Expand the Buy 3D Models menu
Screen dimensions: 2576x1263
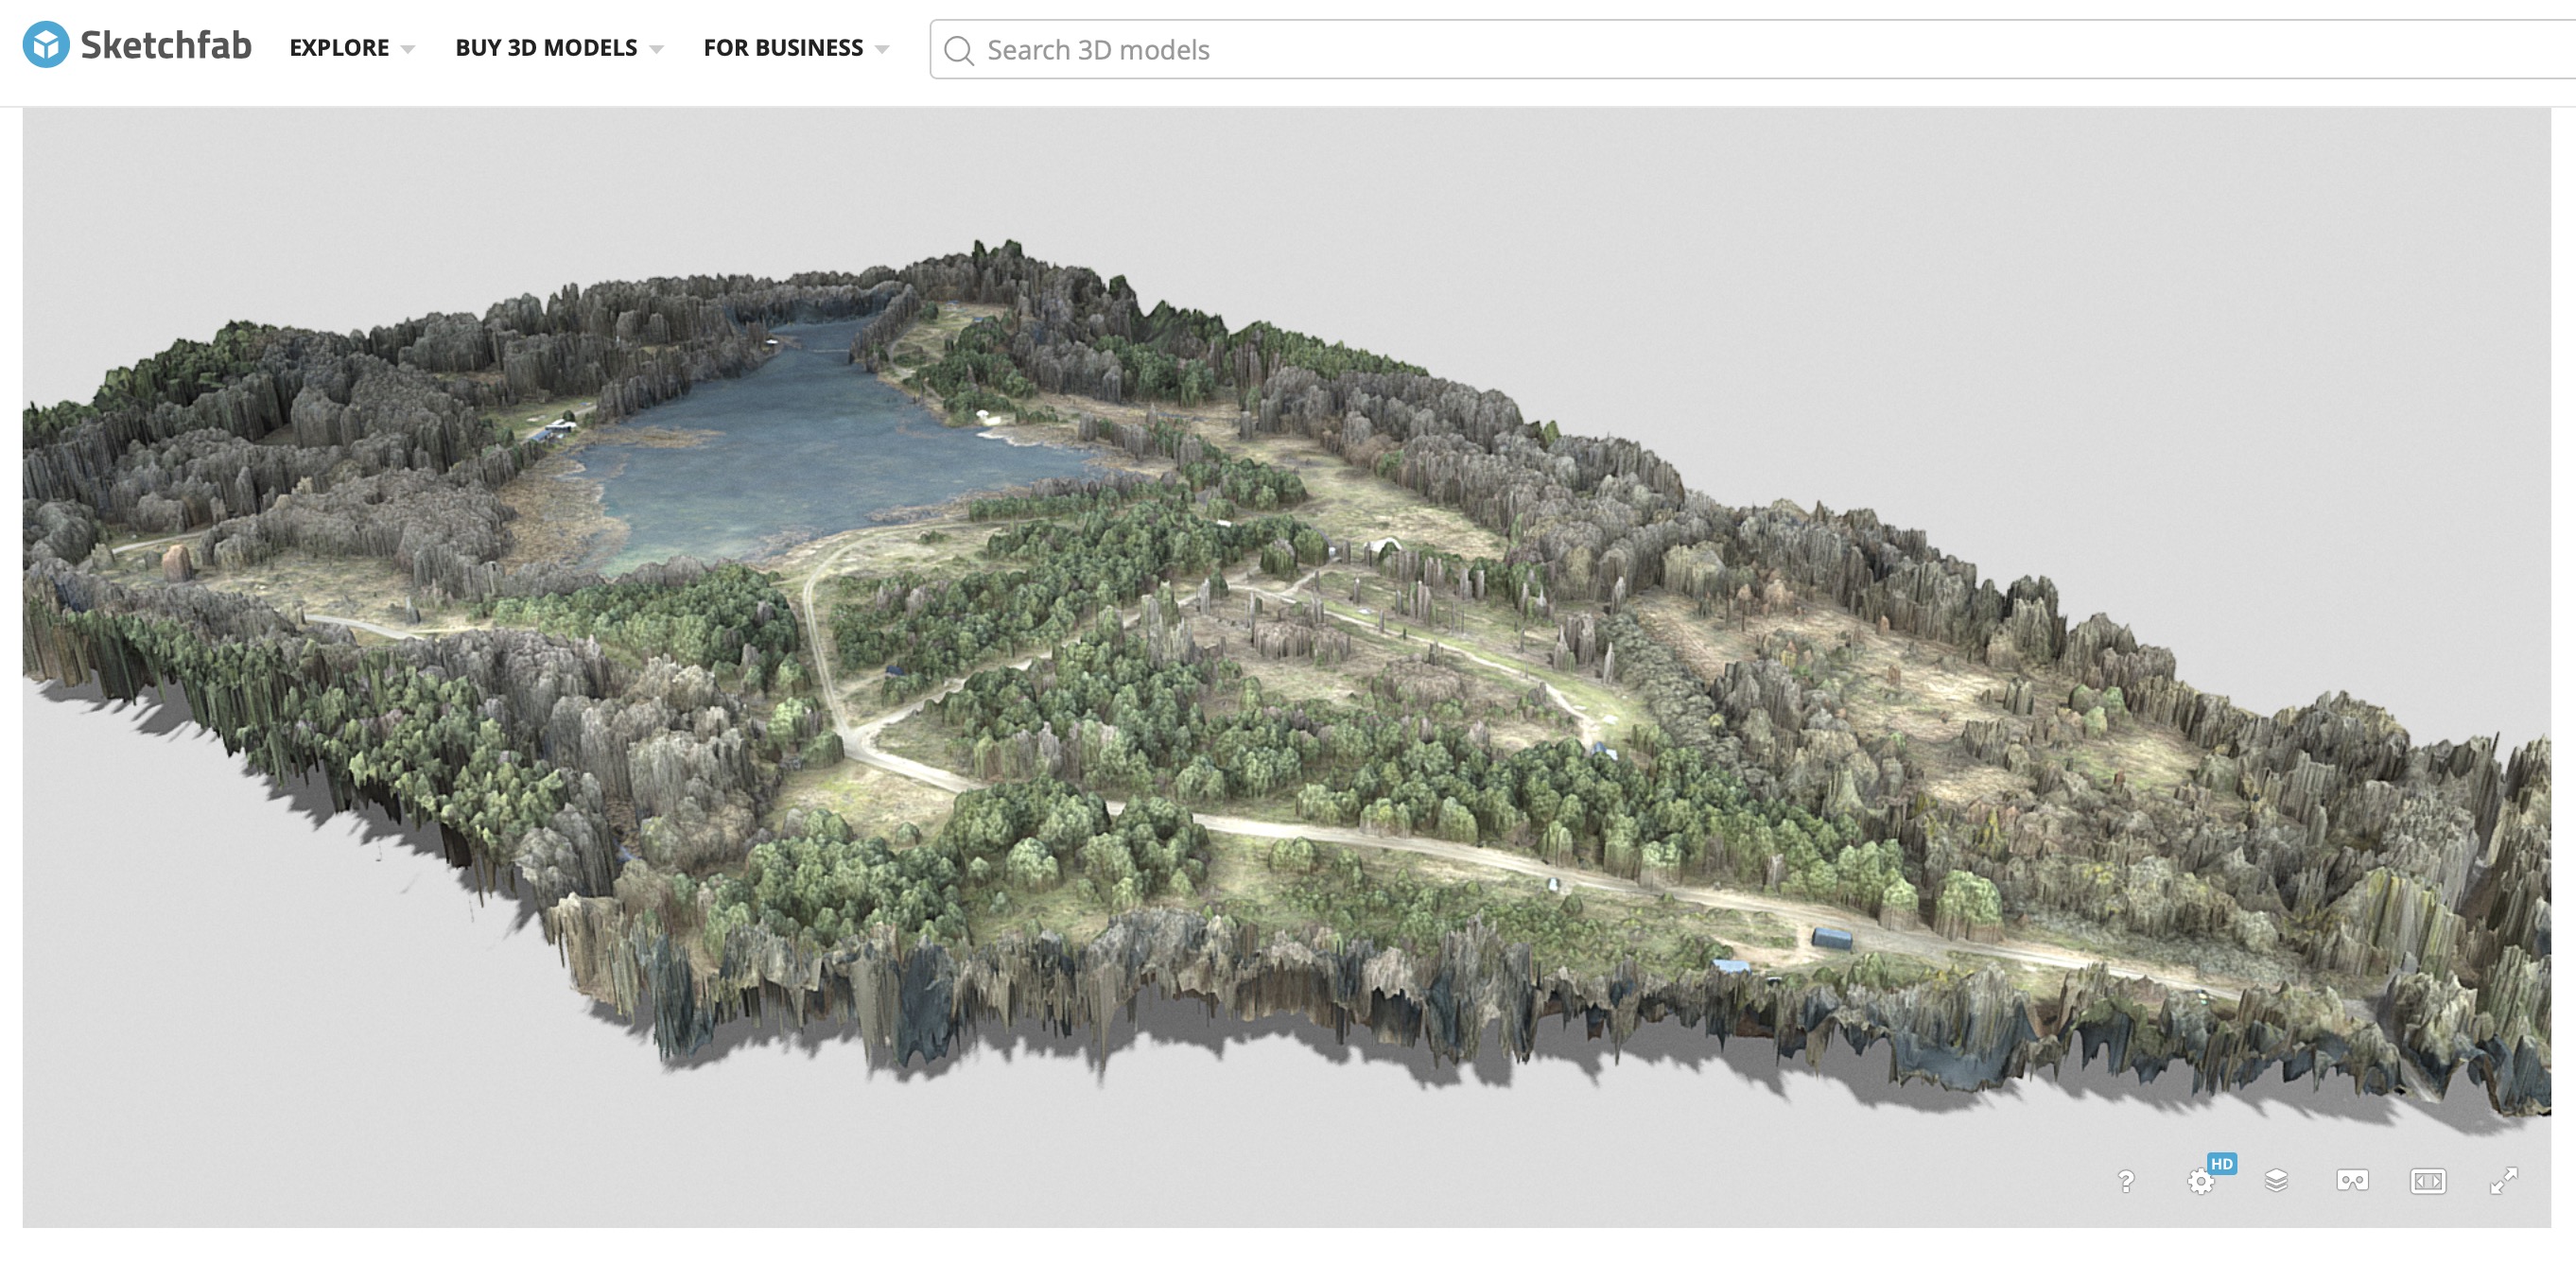click(x=559, y=48)
